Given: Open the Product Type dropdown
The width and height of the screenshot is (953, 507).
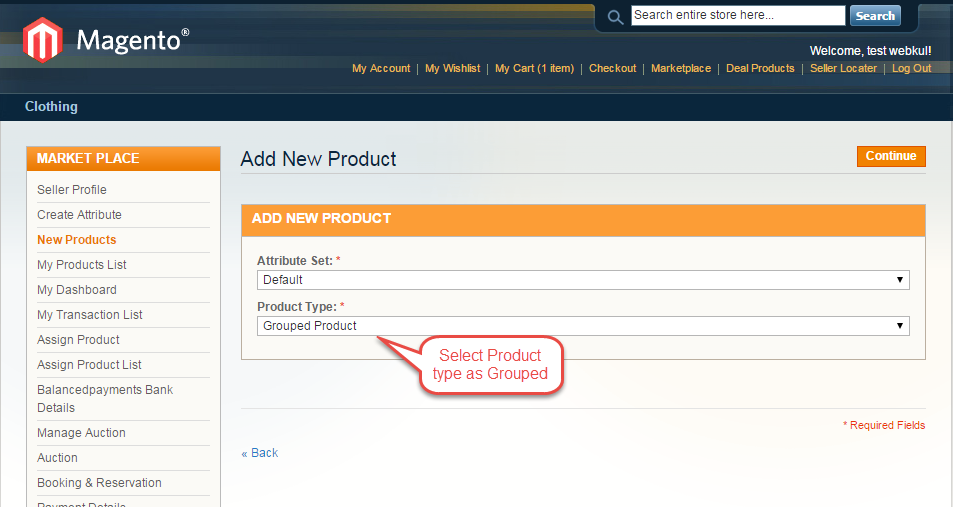Looking at the screenshot, I should pyautogui.click(x=583, y=326).
